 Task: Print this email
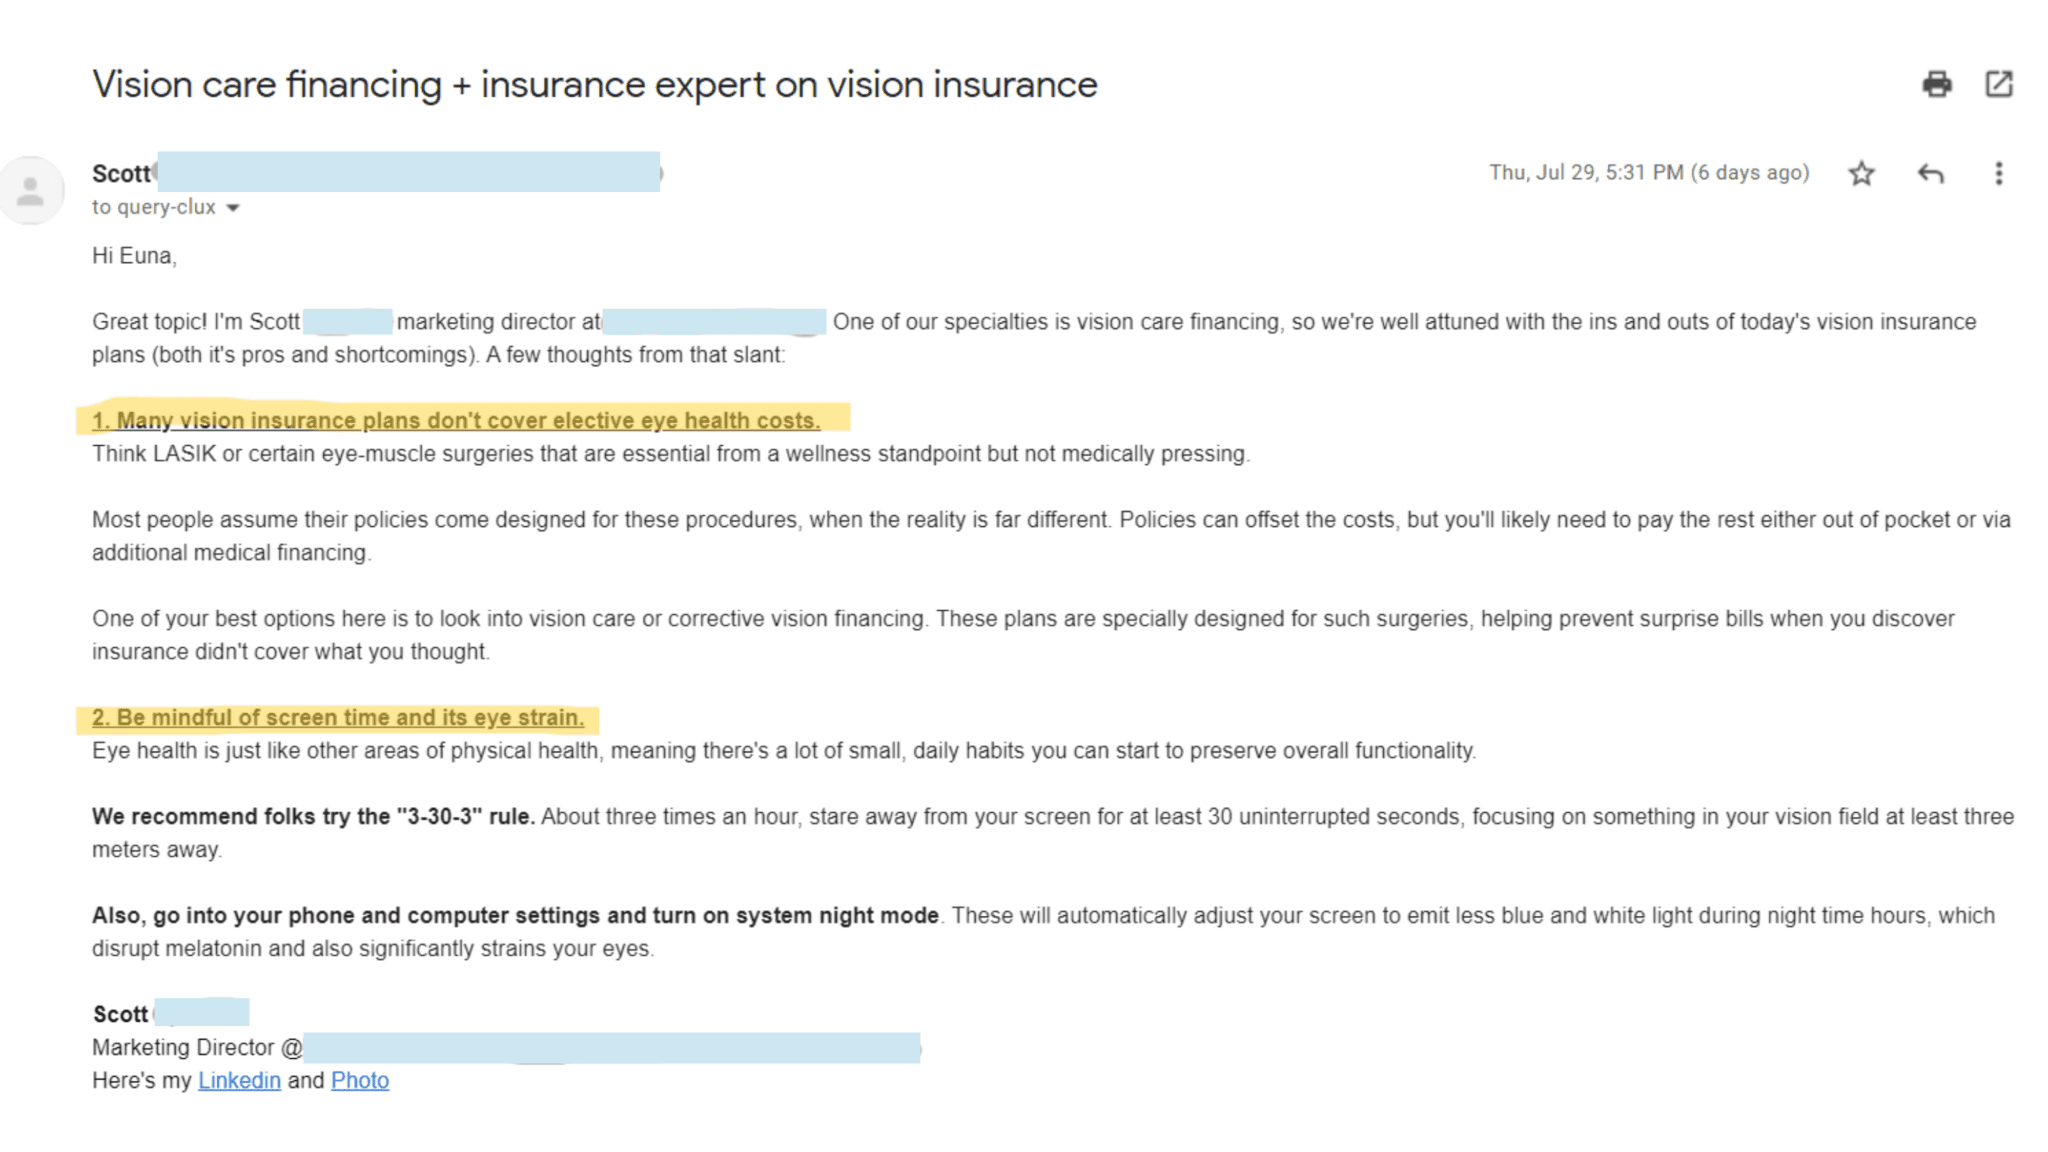(1938, 85)
